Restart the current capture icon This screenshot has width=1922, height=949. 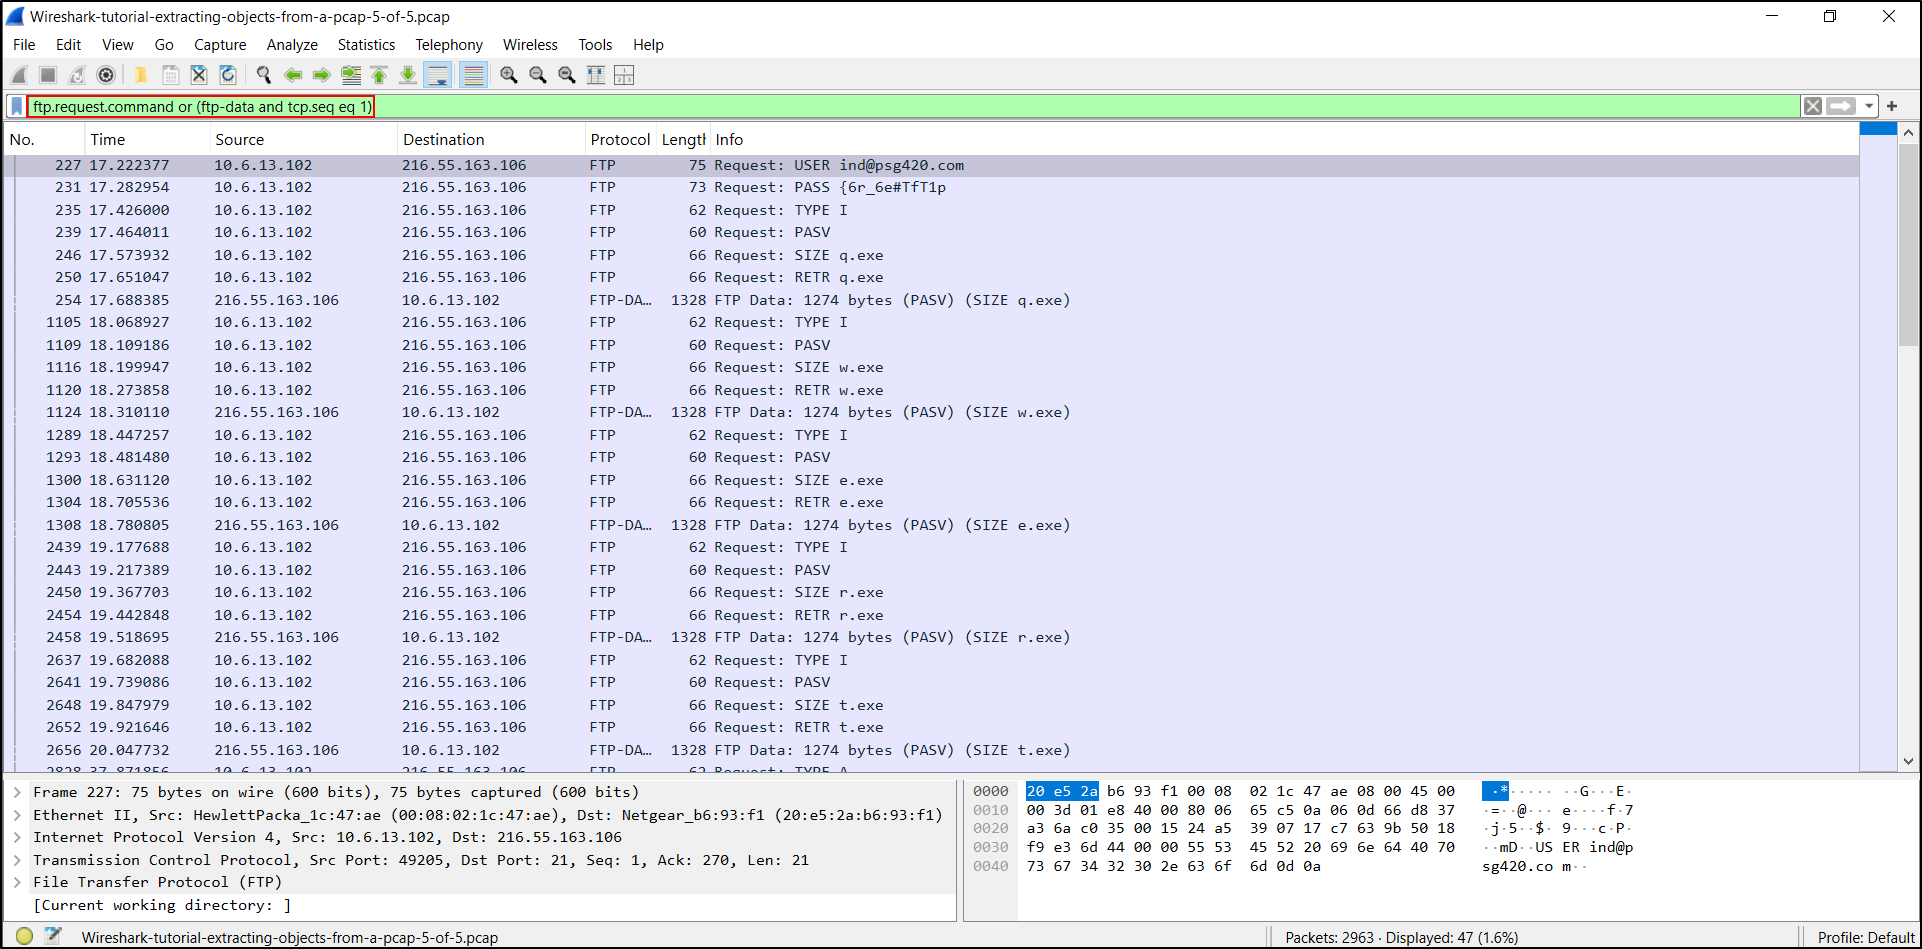pyautogui.click(x=77, y=75)
